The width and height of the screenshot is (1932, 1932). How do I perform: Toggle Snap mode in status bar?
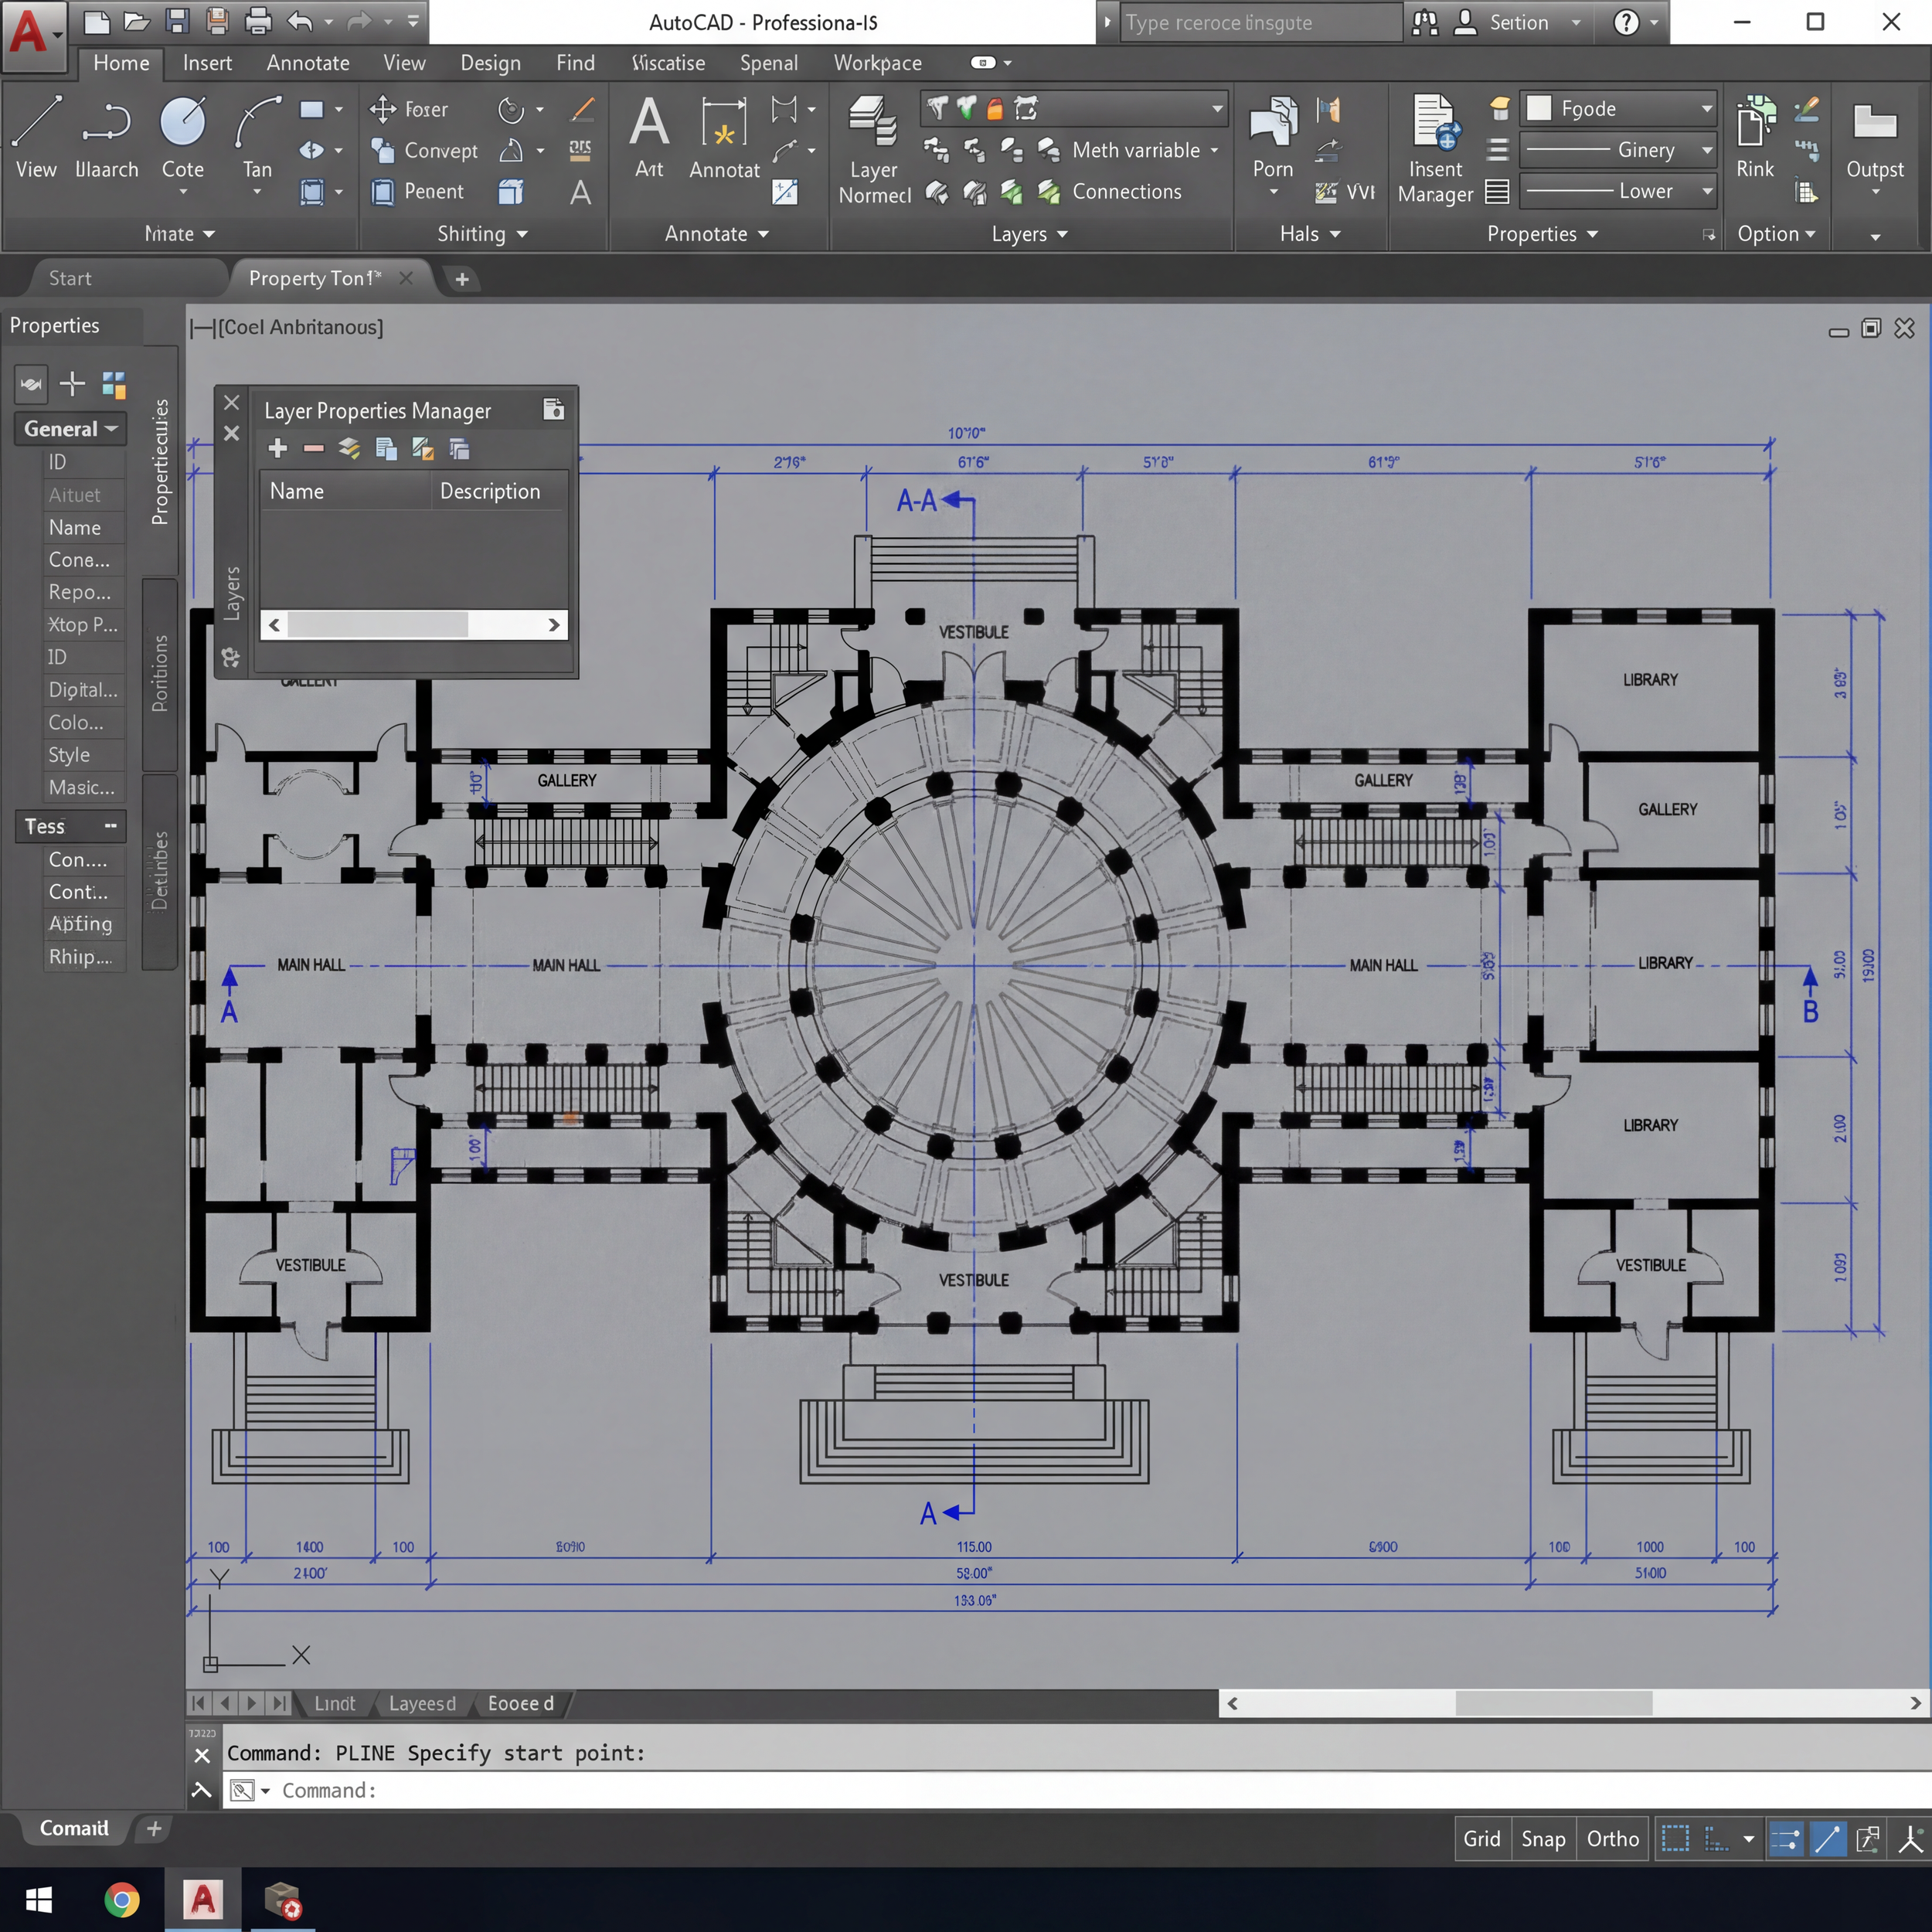click(1542, 1838)
